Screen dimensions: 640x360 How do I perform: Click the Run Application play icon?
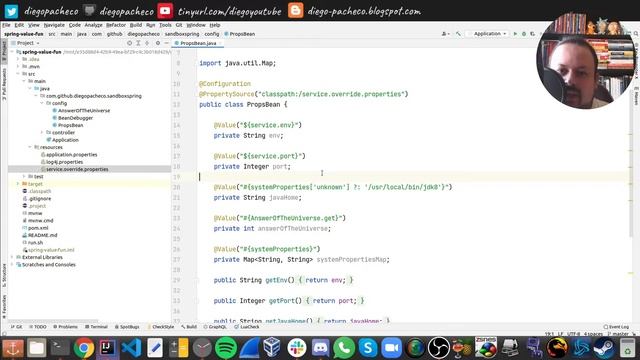[x=515, y=34]
